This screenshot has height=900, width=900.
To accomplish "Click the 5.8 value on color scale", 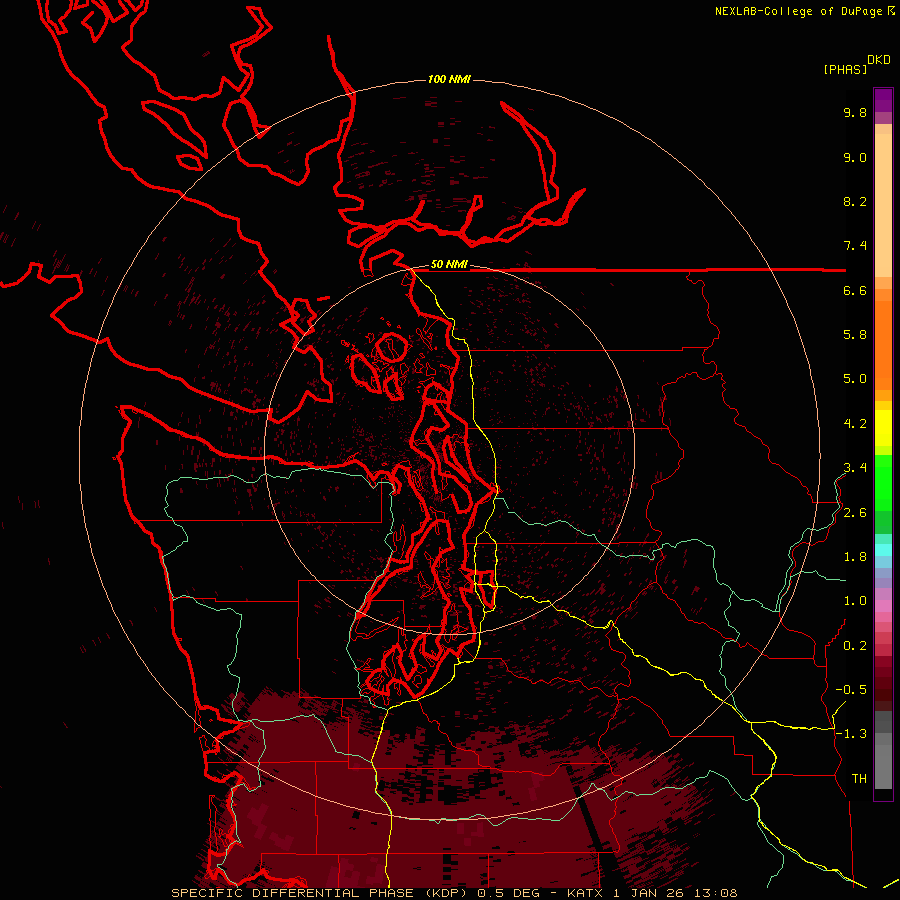I will [x=855, y=335].
